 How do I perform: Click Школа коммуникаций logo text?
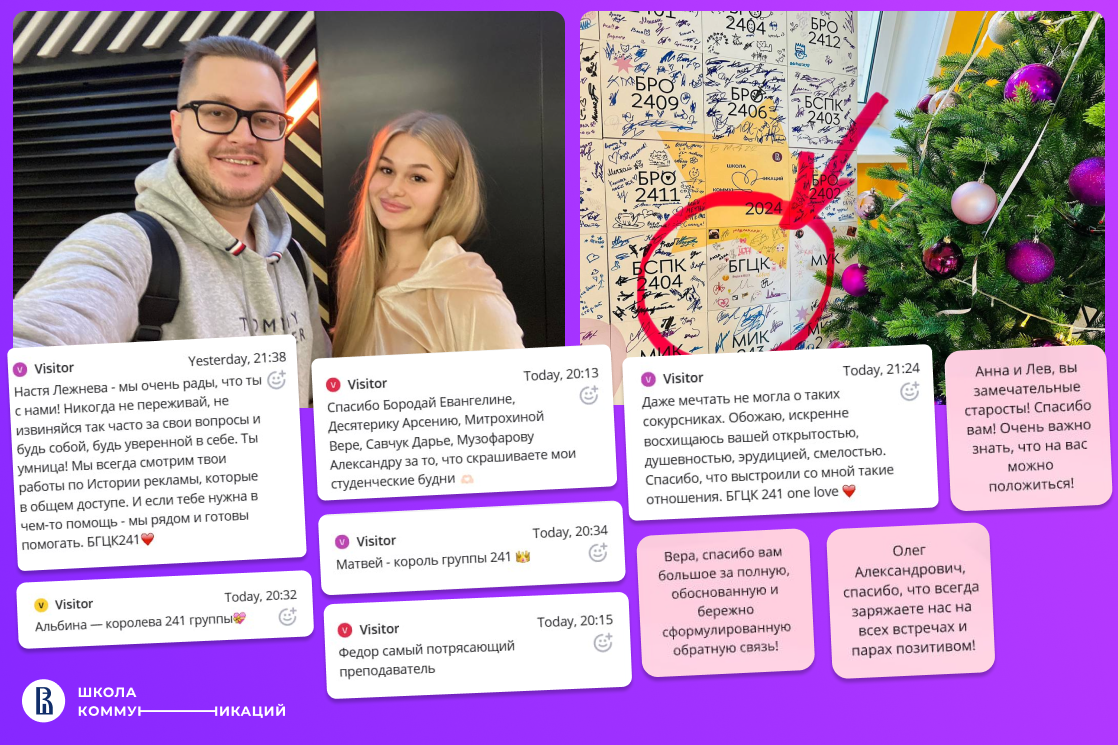pos(181,702)
